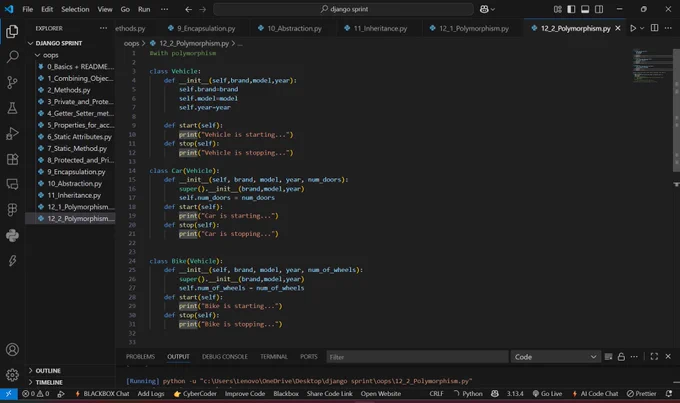Click Share Code Link in status bar

click(x=330, y=393)
